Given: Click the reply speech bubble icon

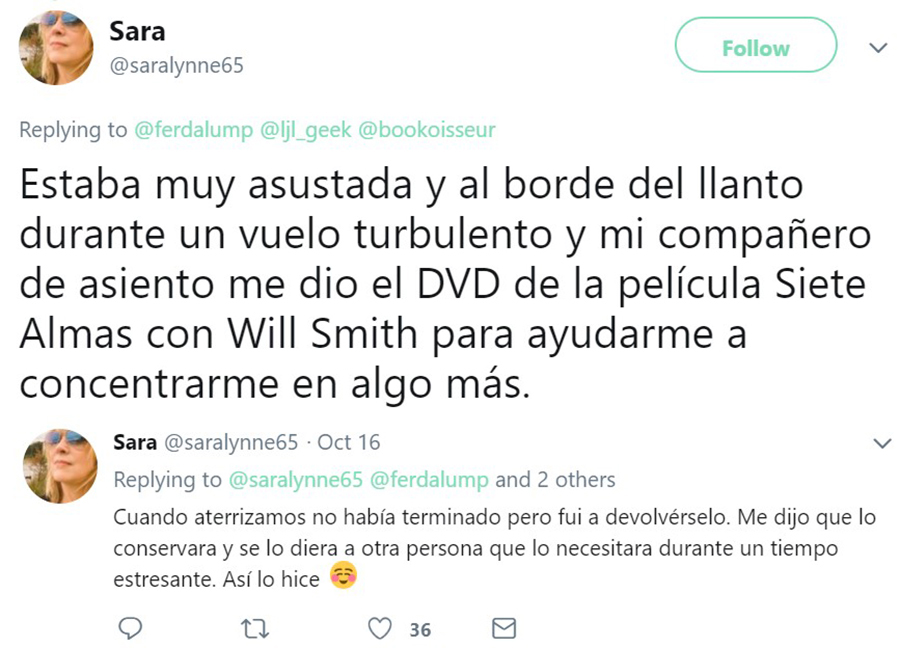Looking at the screenshot, I should pyautogui.click(x=130, y=628).
